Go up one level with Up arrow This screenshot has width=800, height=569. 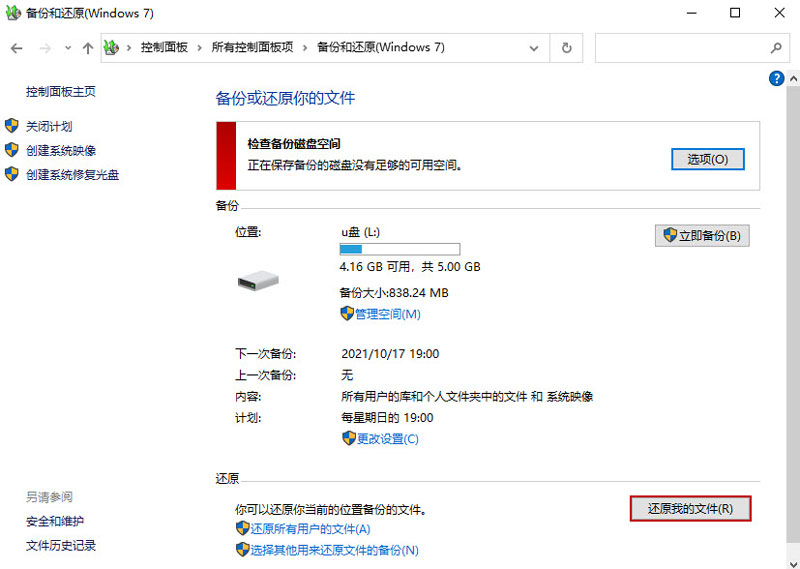coord(88,48)
